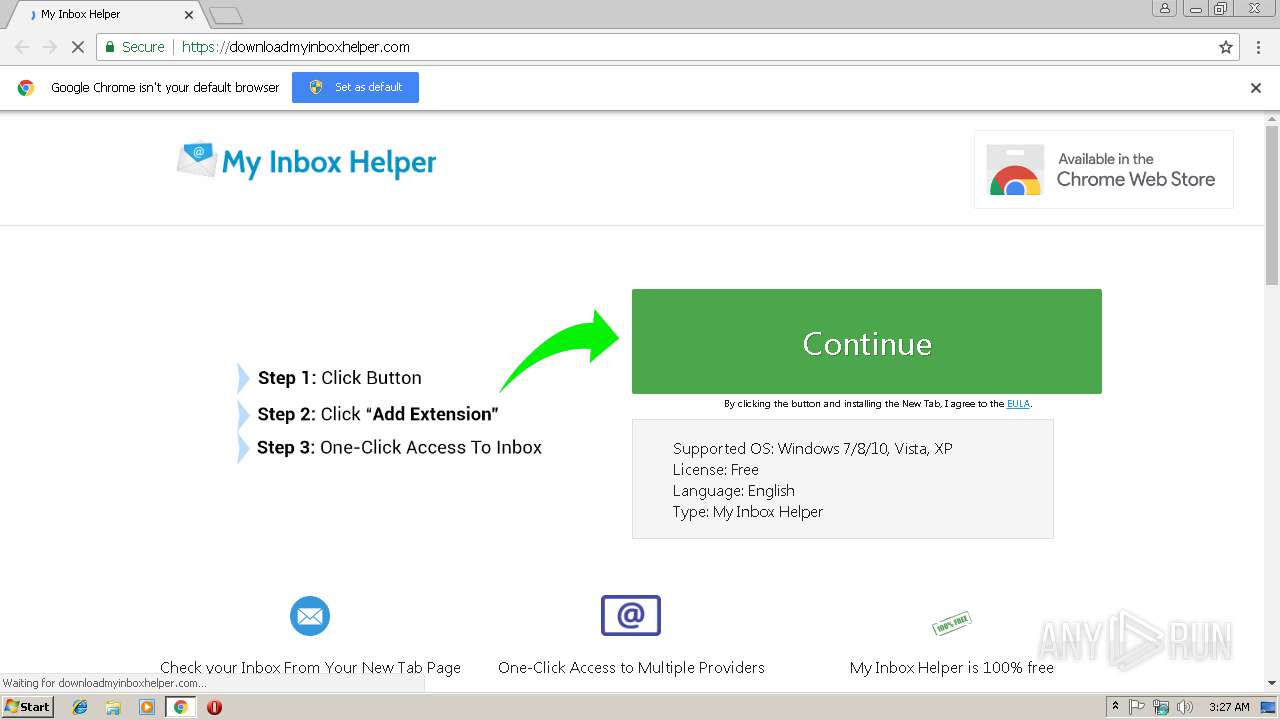Image resolution: width=1280 pixels, height=720 pixels.
Task: Click the red Opera taskbar icon
Action: 214,707
